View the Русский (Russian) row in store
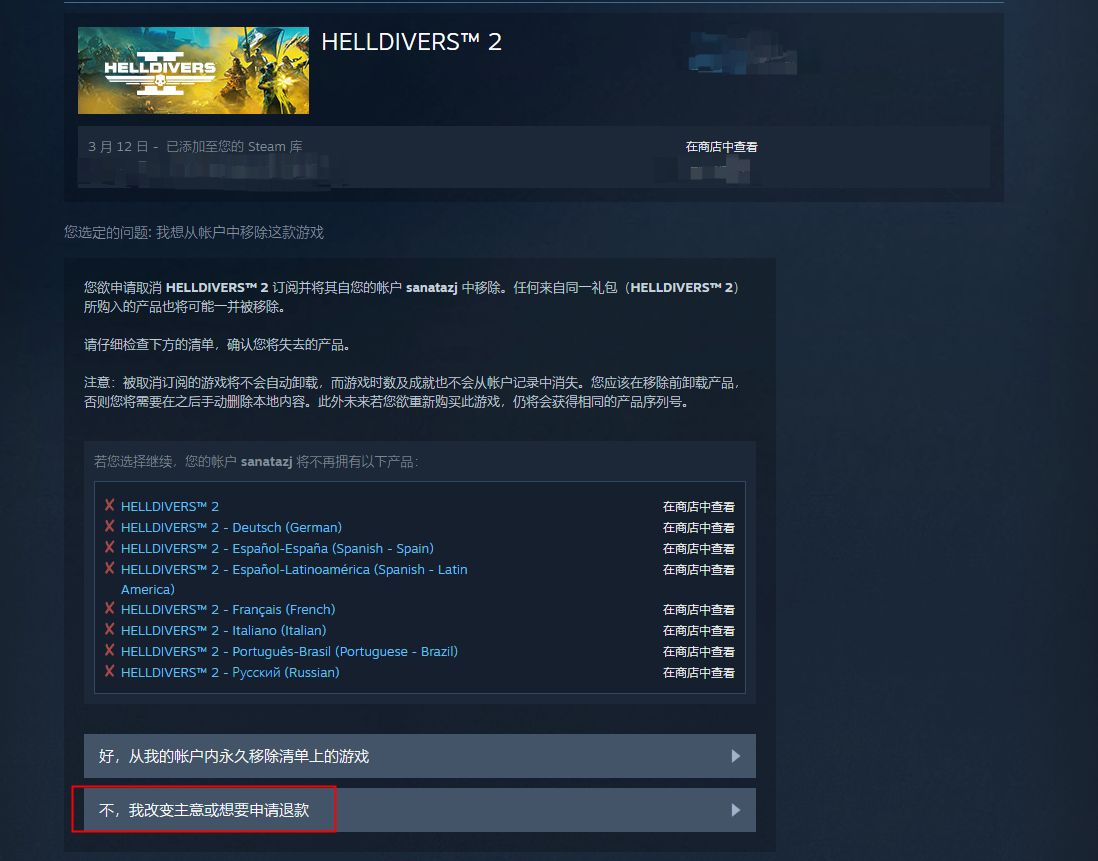This screenshot has width=1098, height=861. pos(699,673)
